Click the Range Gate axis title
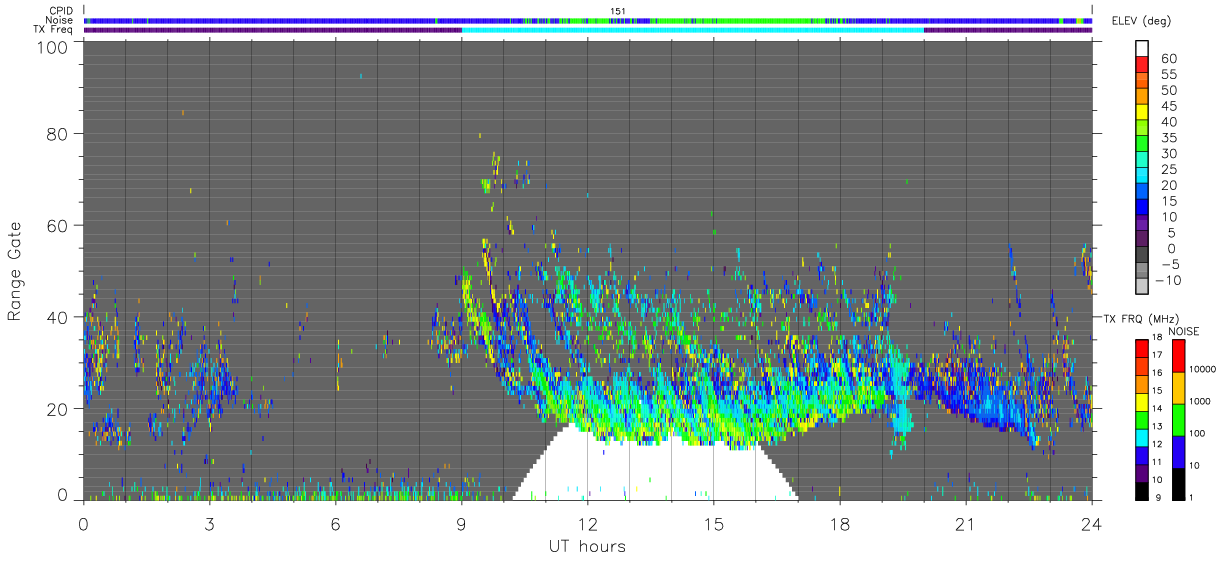 15,272
